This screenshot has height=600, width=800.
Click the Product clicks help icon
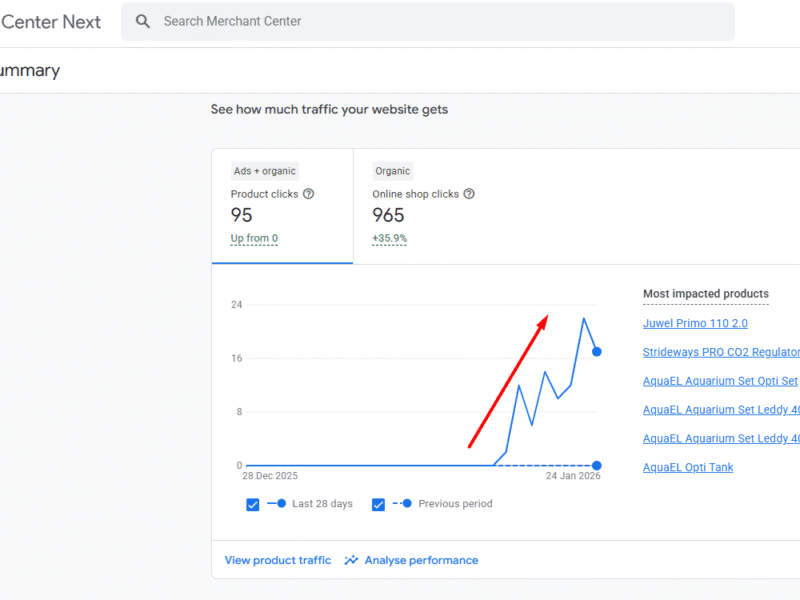309,194
